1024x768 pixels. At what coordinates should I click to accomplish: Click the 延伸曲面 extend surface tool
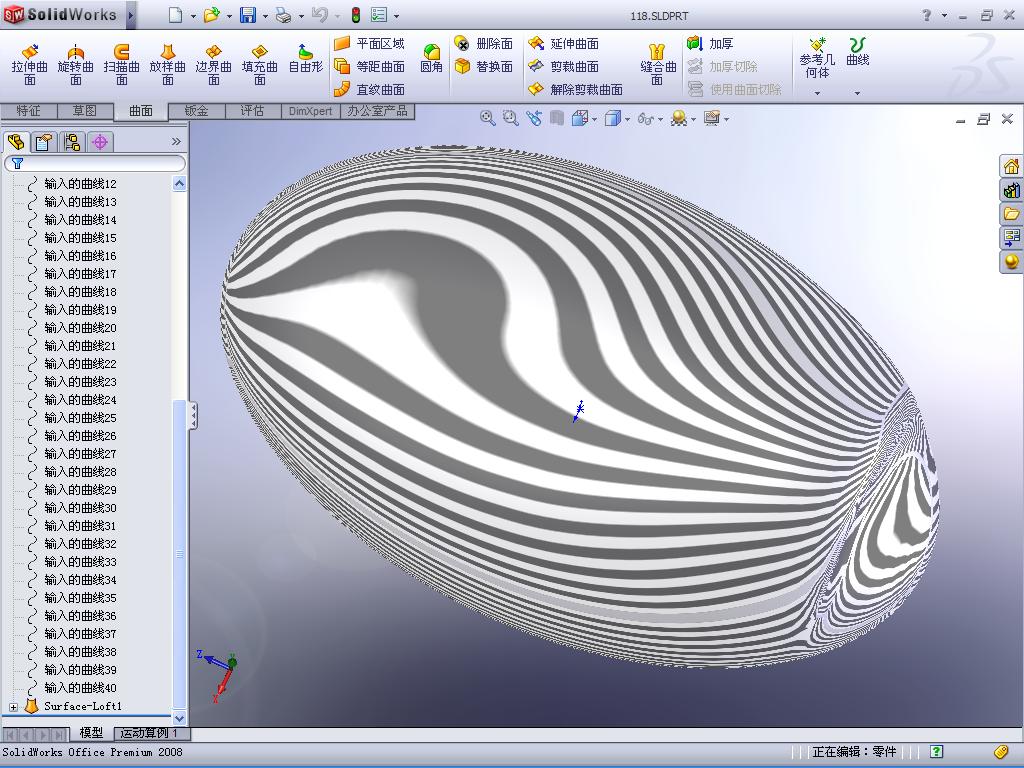tap(564, 44)
